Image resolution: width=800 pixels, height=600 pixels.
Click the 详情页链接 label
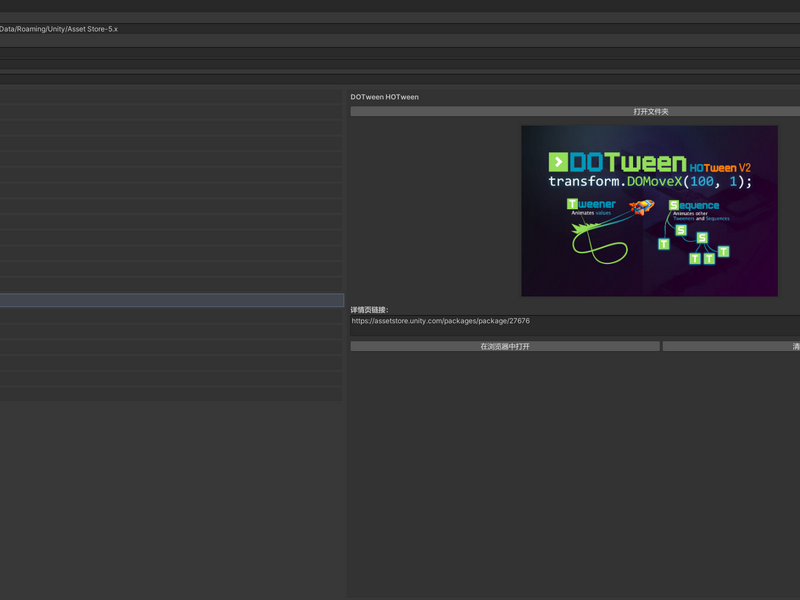[x=369, y=310]
